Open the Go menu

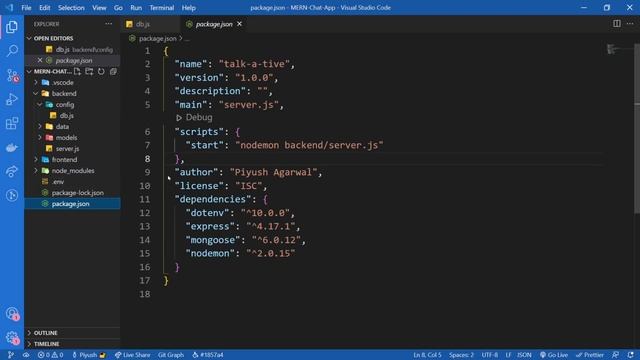[x=118, y=8]
